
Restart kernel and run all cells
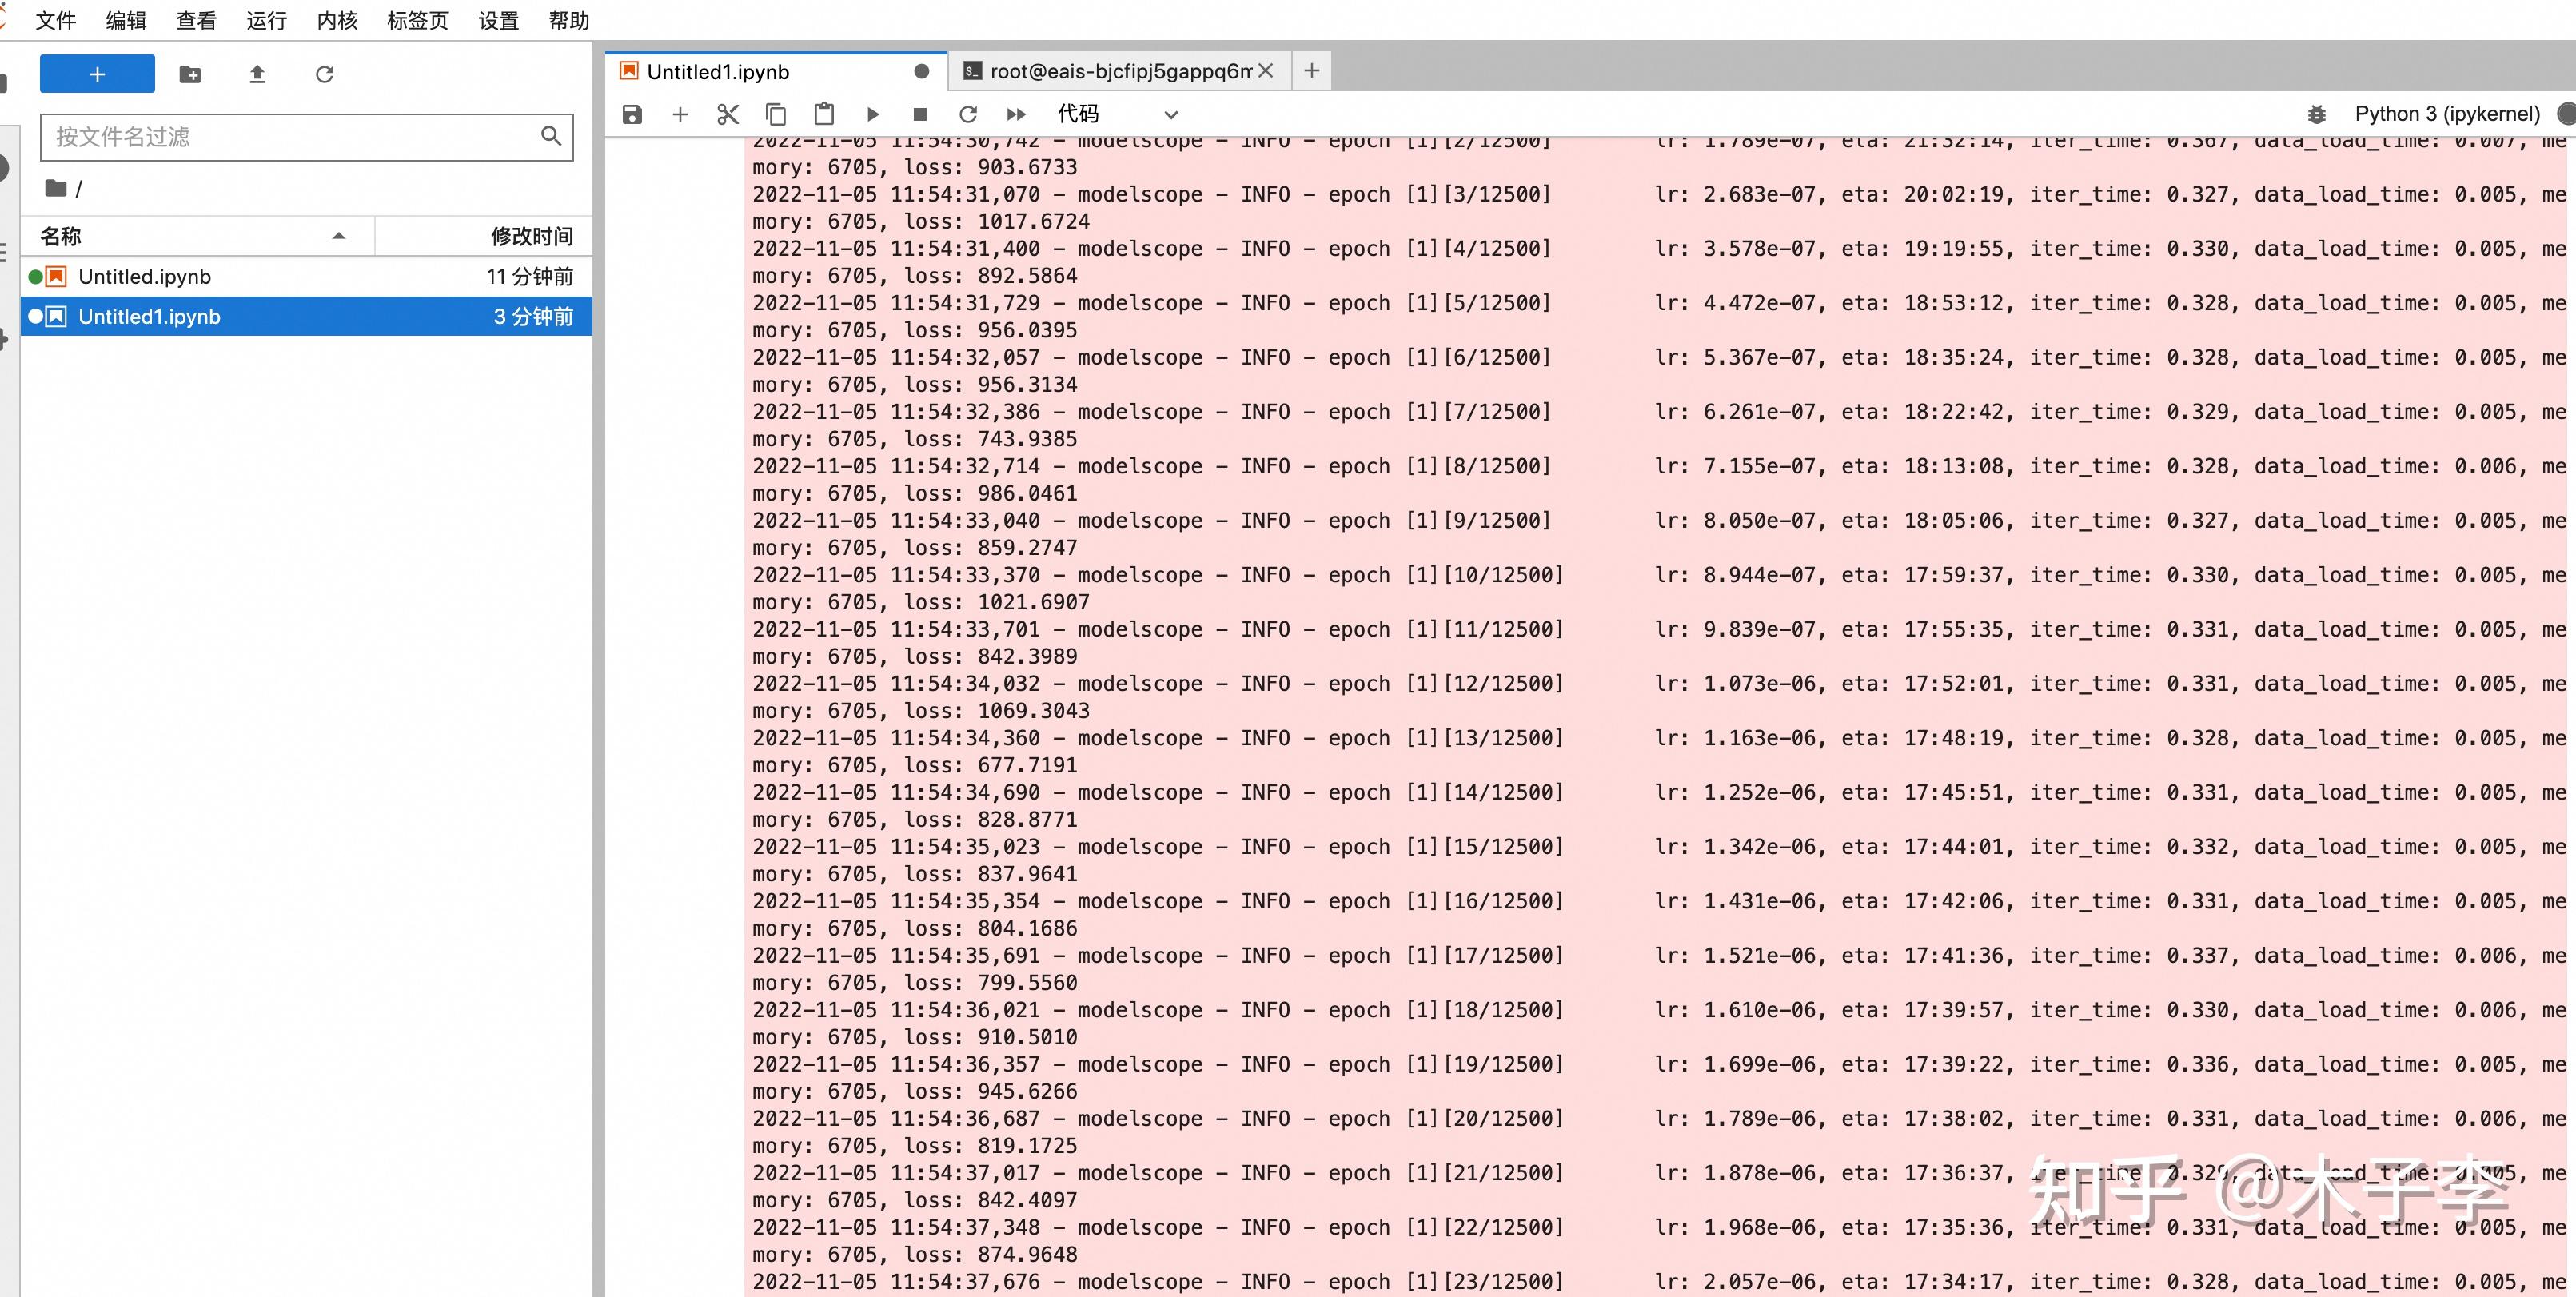(x=1016, y=114)
